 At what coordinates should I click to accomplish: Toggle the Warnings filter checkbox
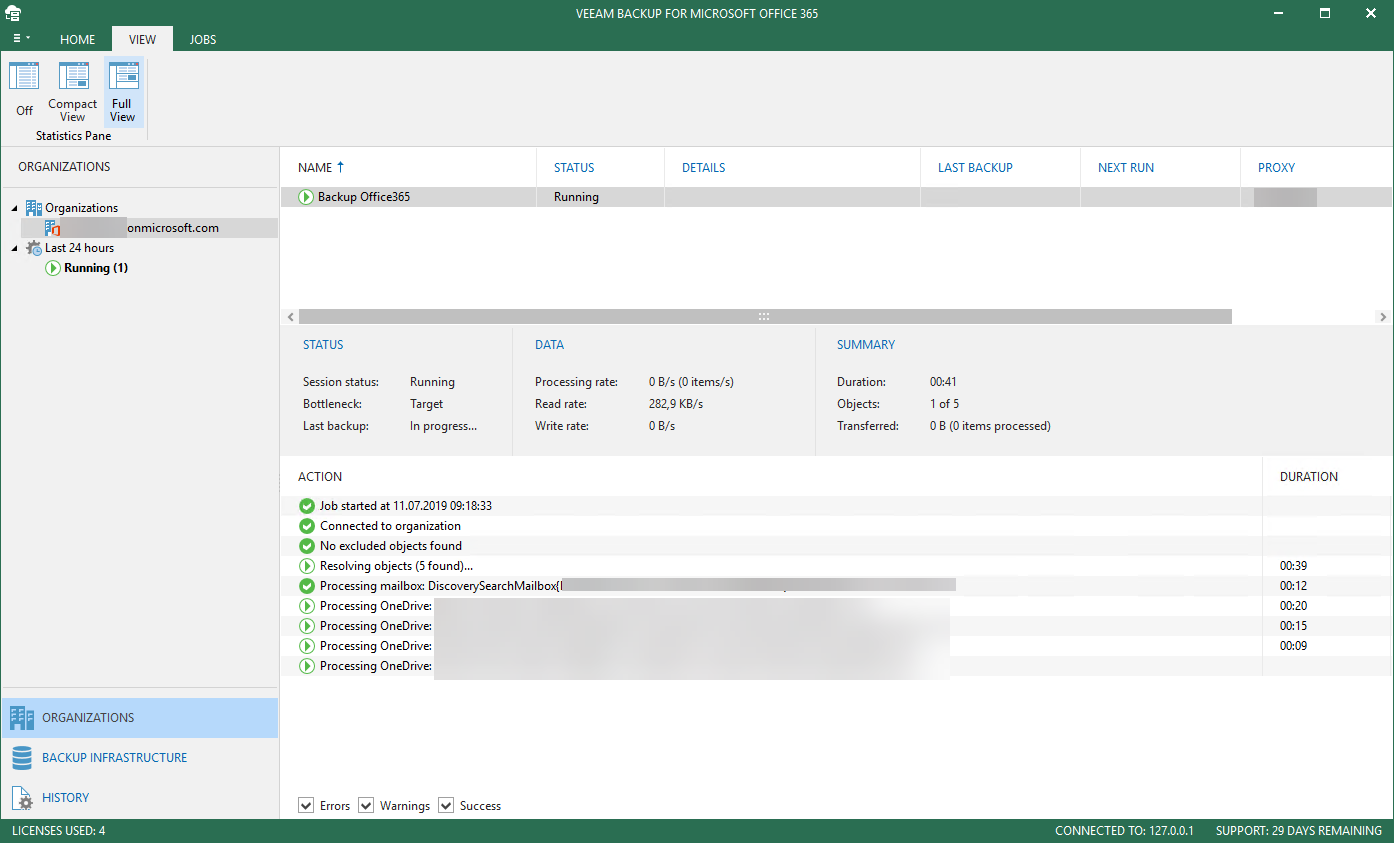click(x=366, y=805)
